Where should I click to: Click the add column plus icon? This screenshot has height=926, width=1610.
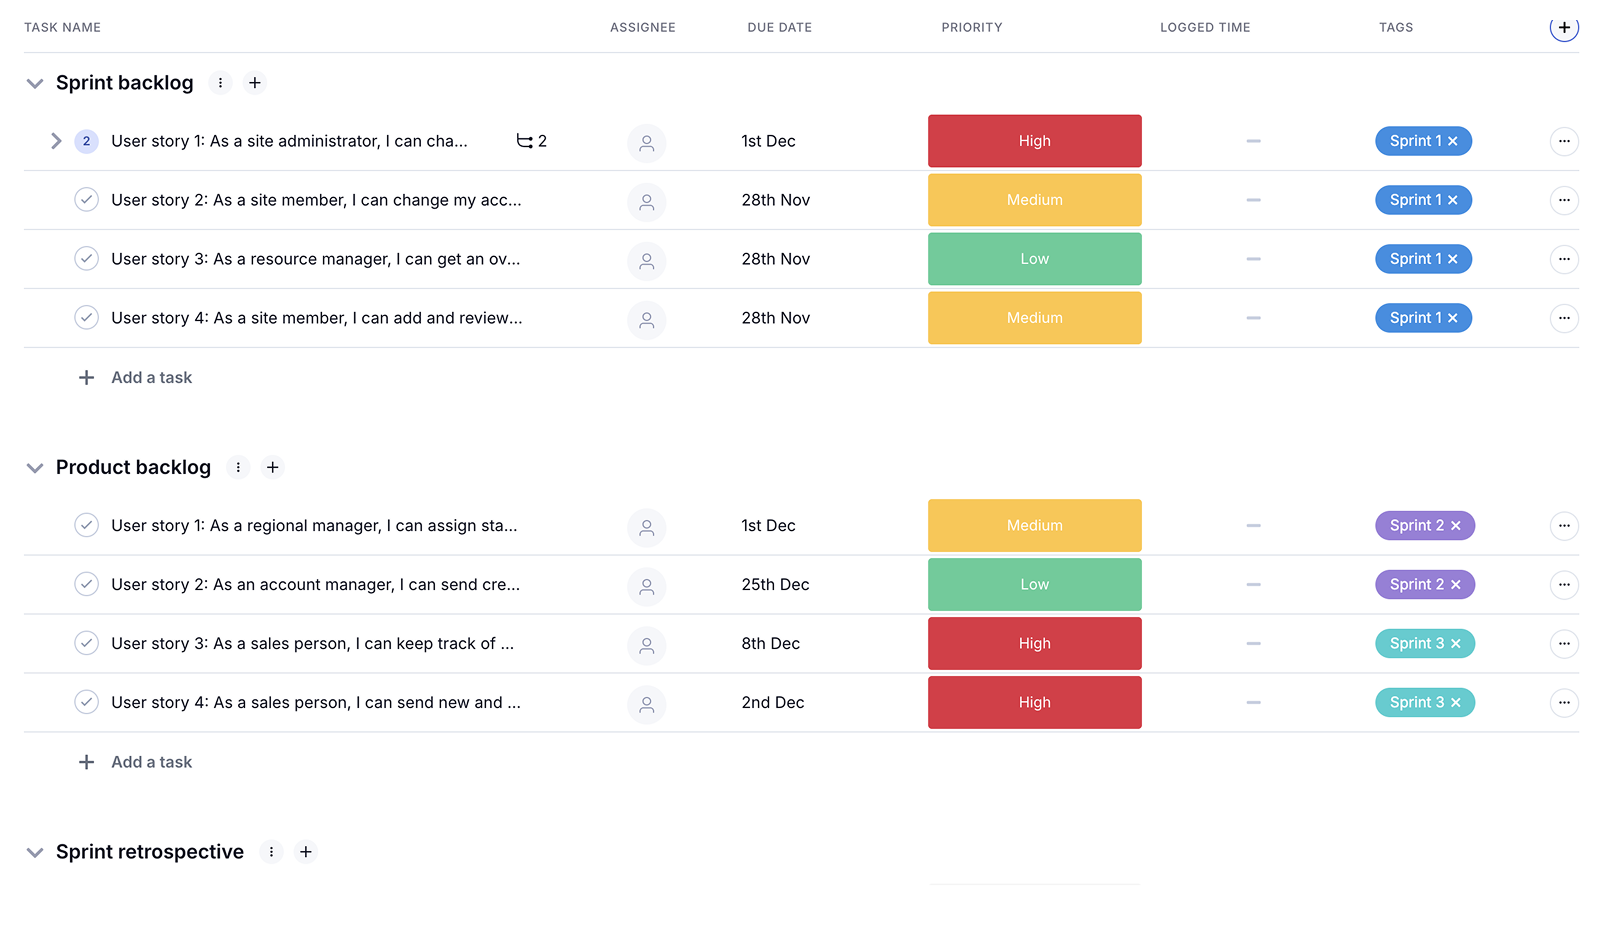[1564, 28]
